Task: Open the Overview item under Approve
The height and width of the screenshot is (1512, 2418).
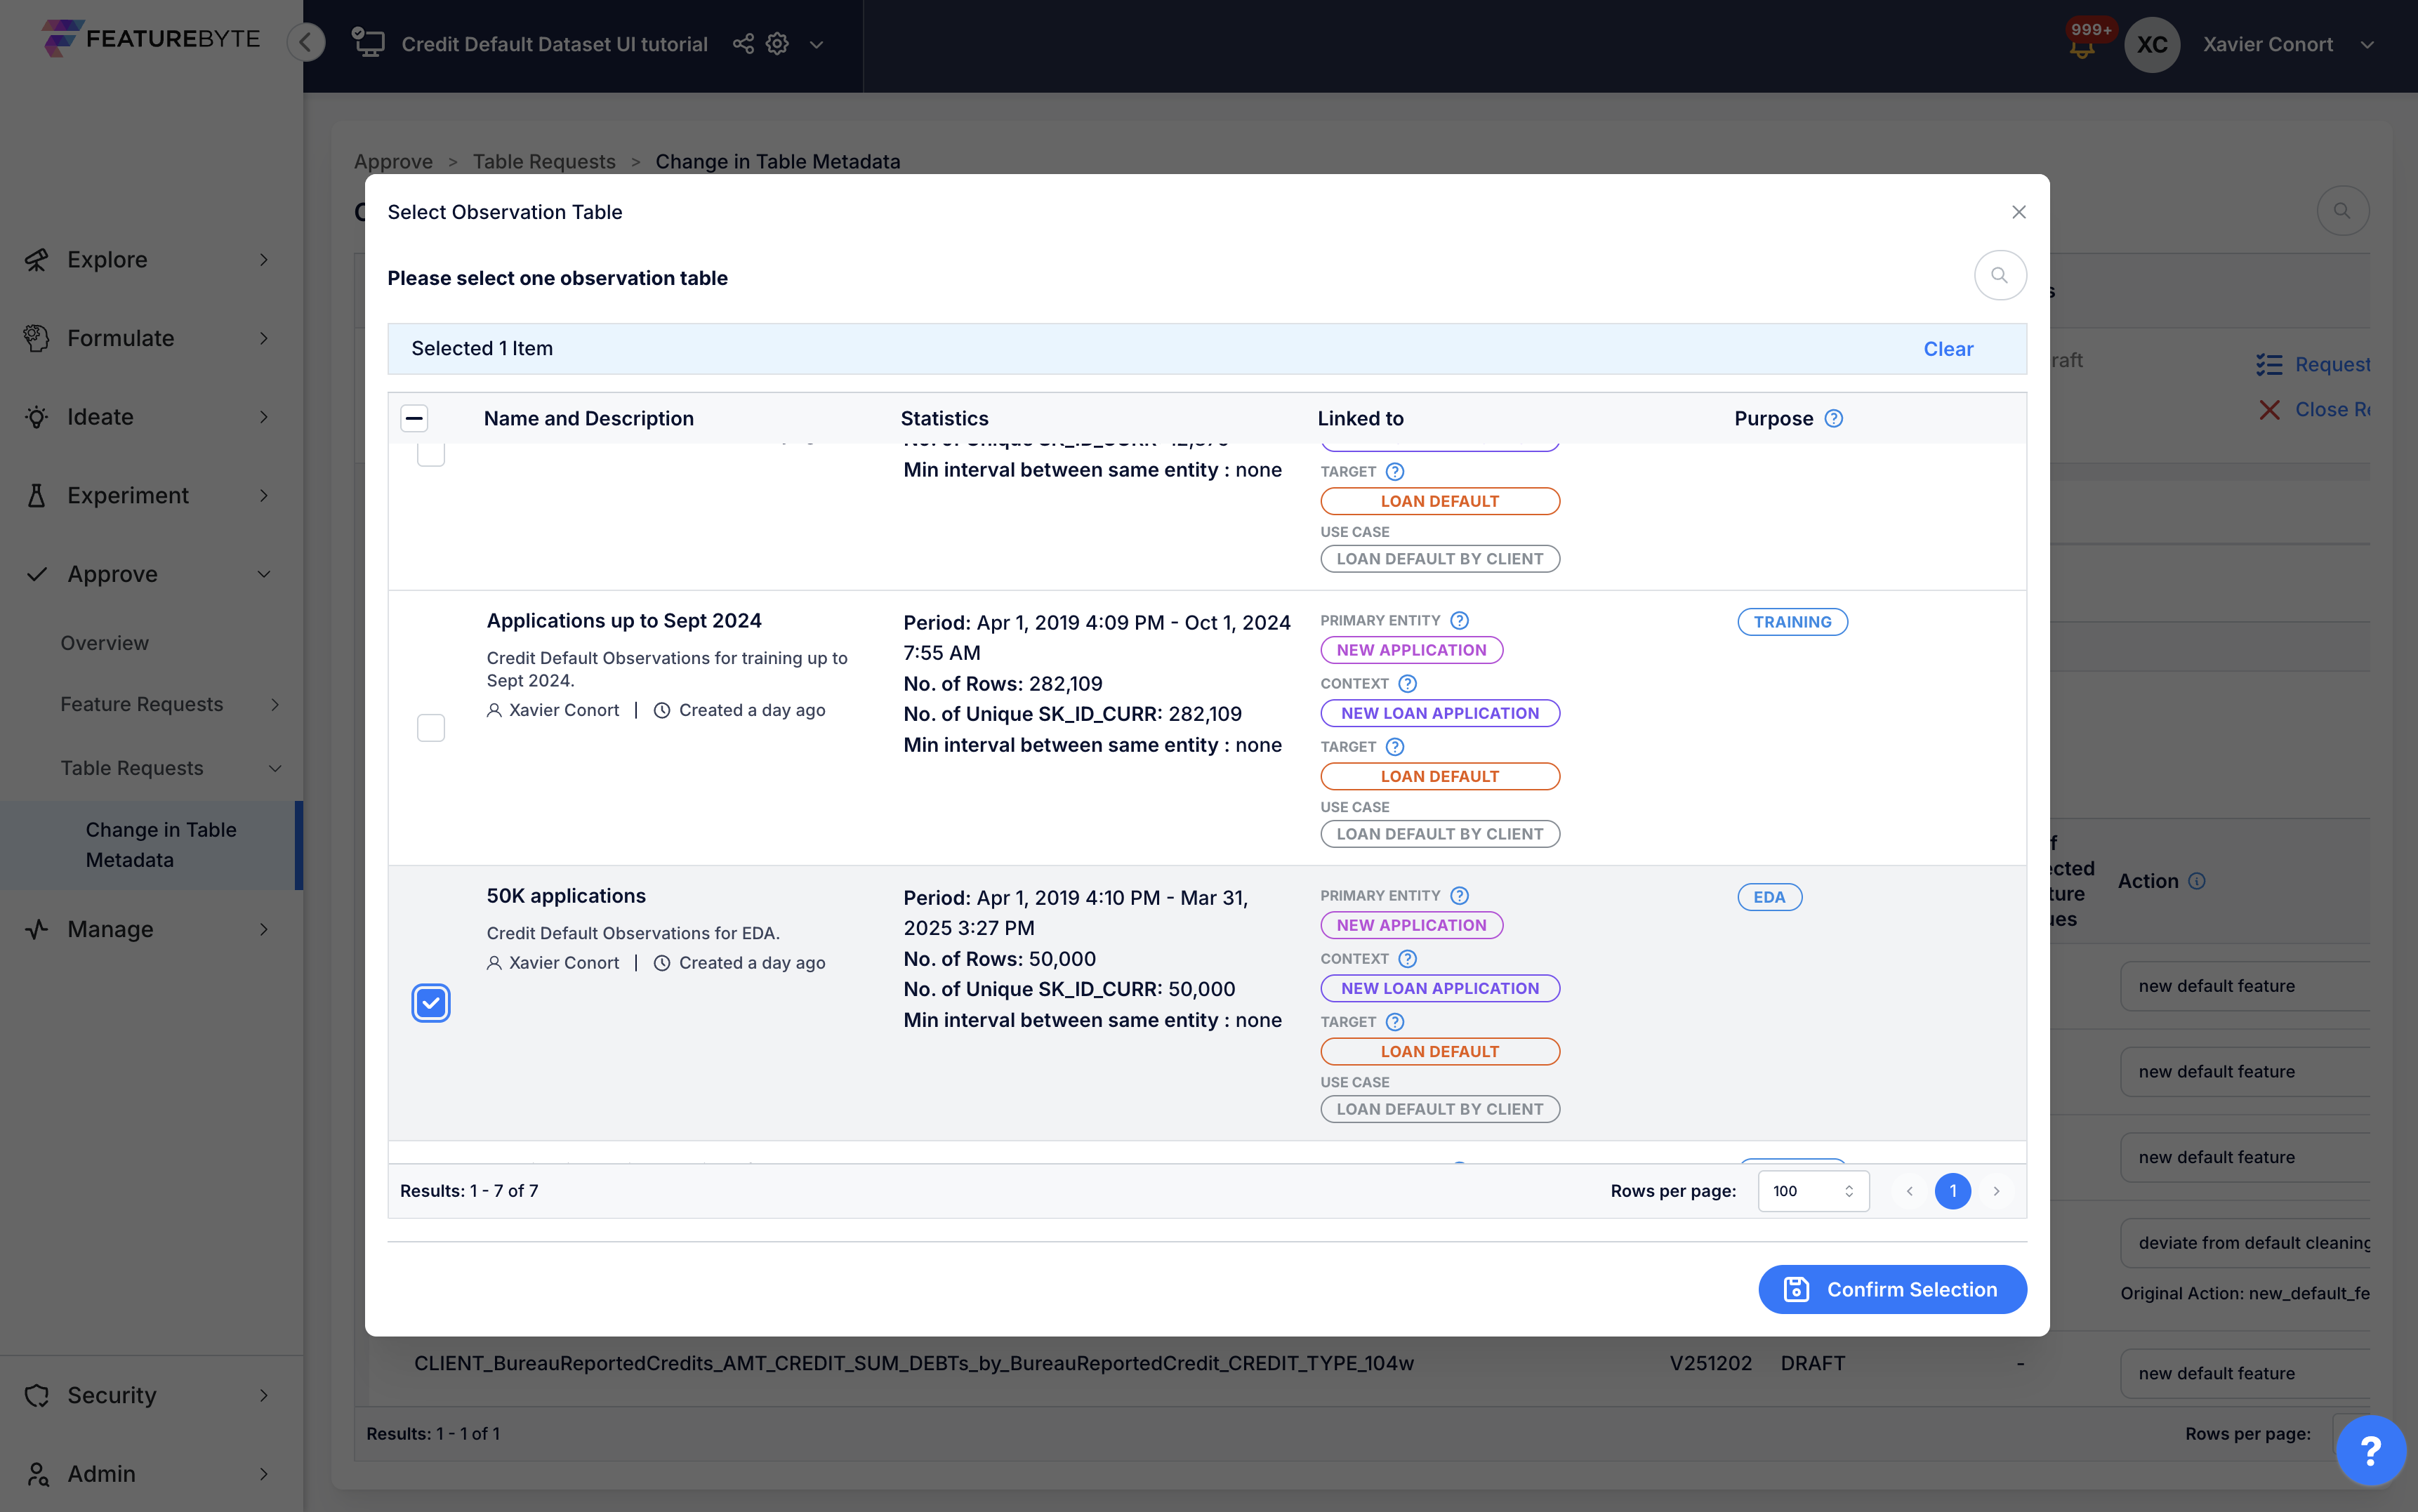Action: click(x=105, y=643)
